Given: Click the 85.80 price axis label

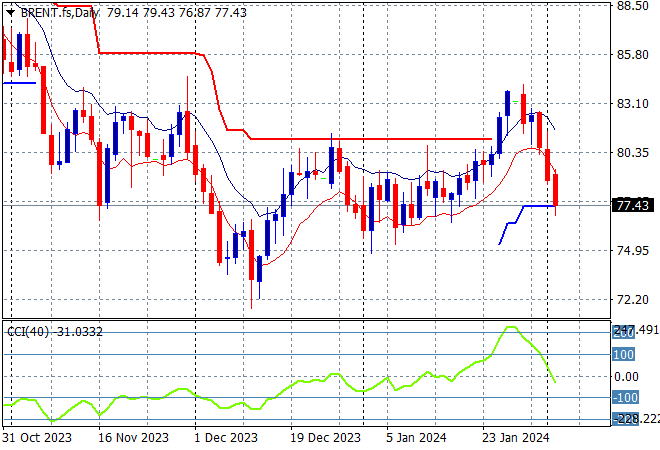Looking at the screenshot, I should (x=633, y=55).
